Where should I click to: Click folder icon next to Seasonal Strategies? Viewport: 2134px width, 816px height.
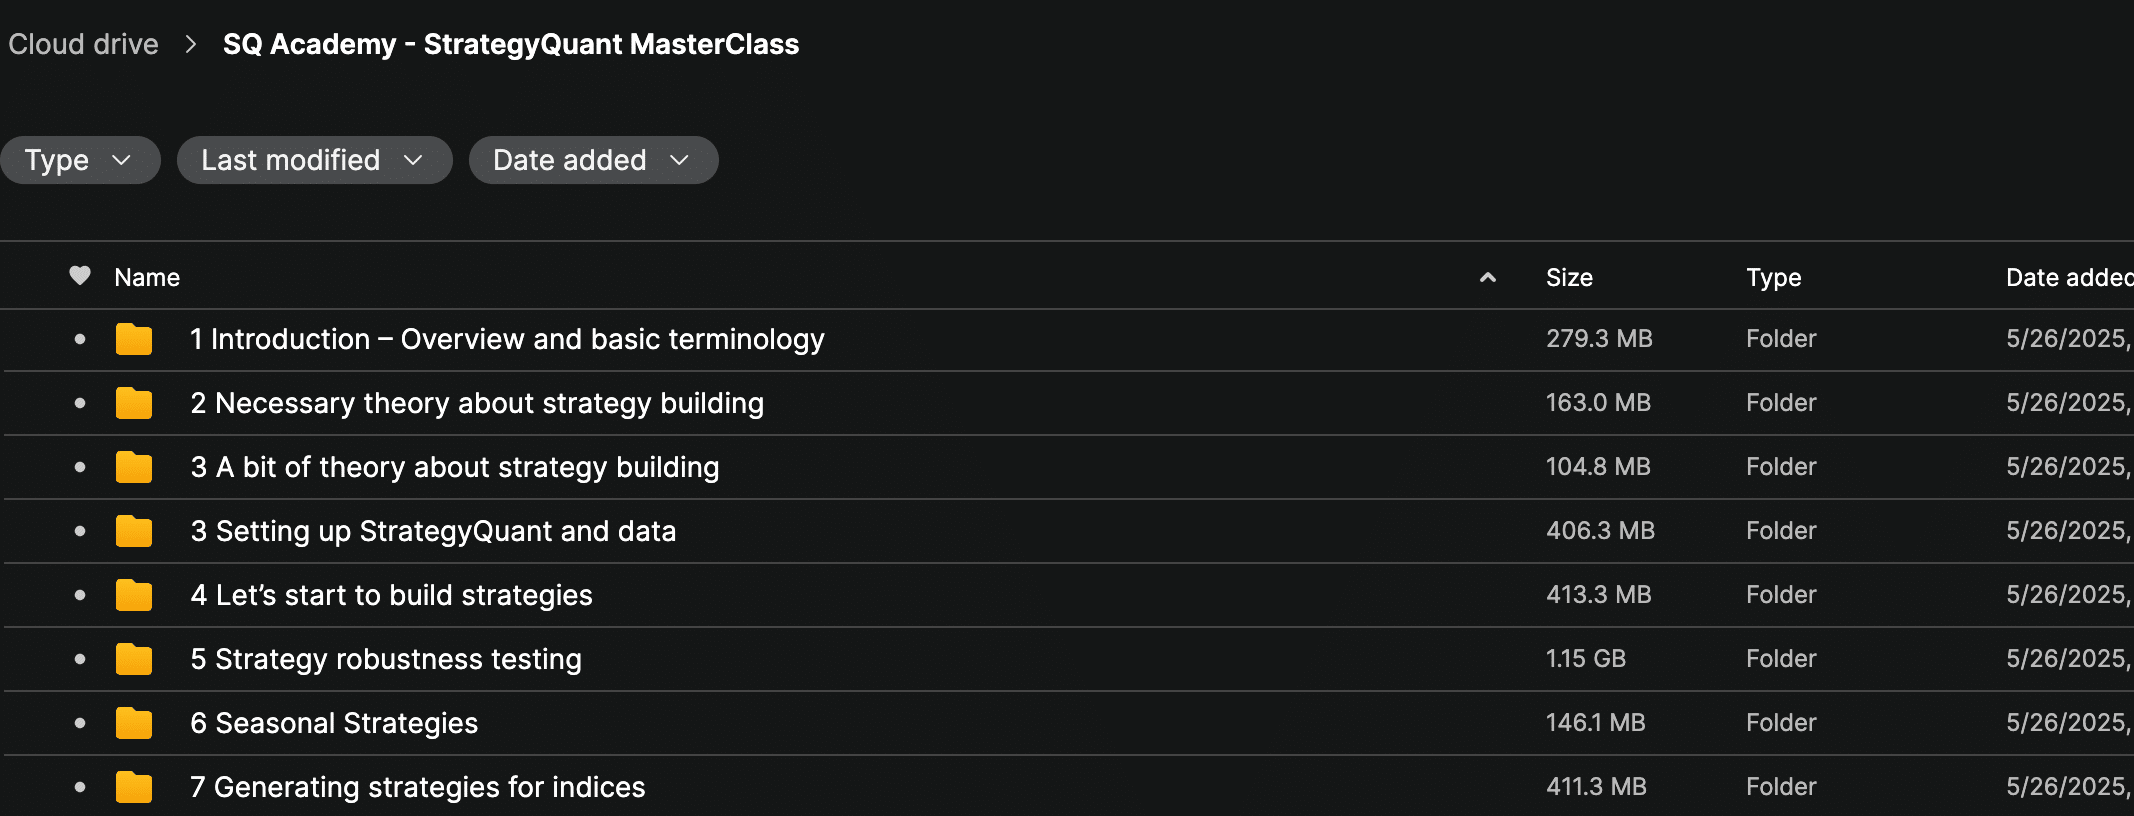(133, 724)
